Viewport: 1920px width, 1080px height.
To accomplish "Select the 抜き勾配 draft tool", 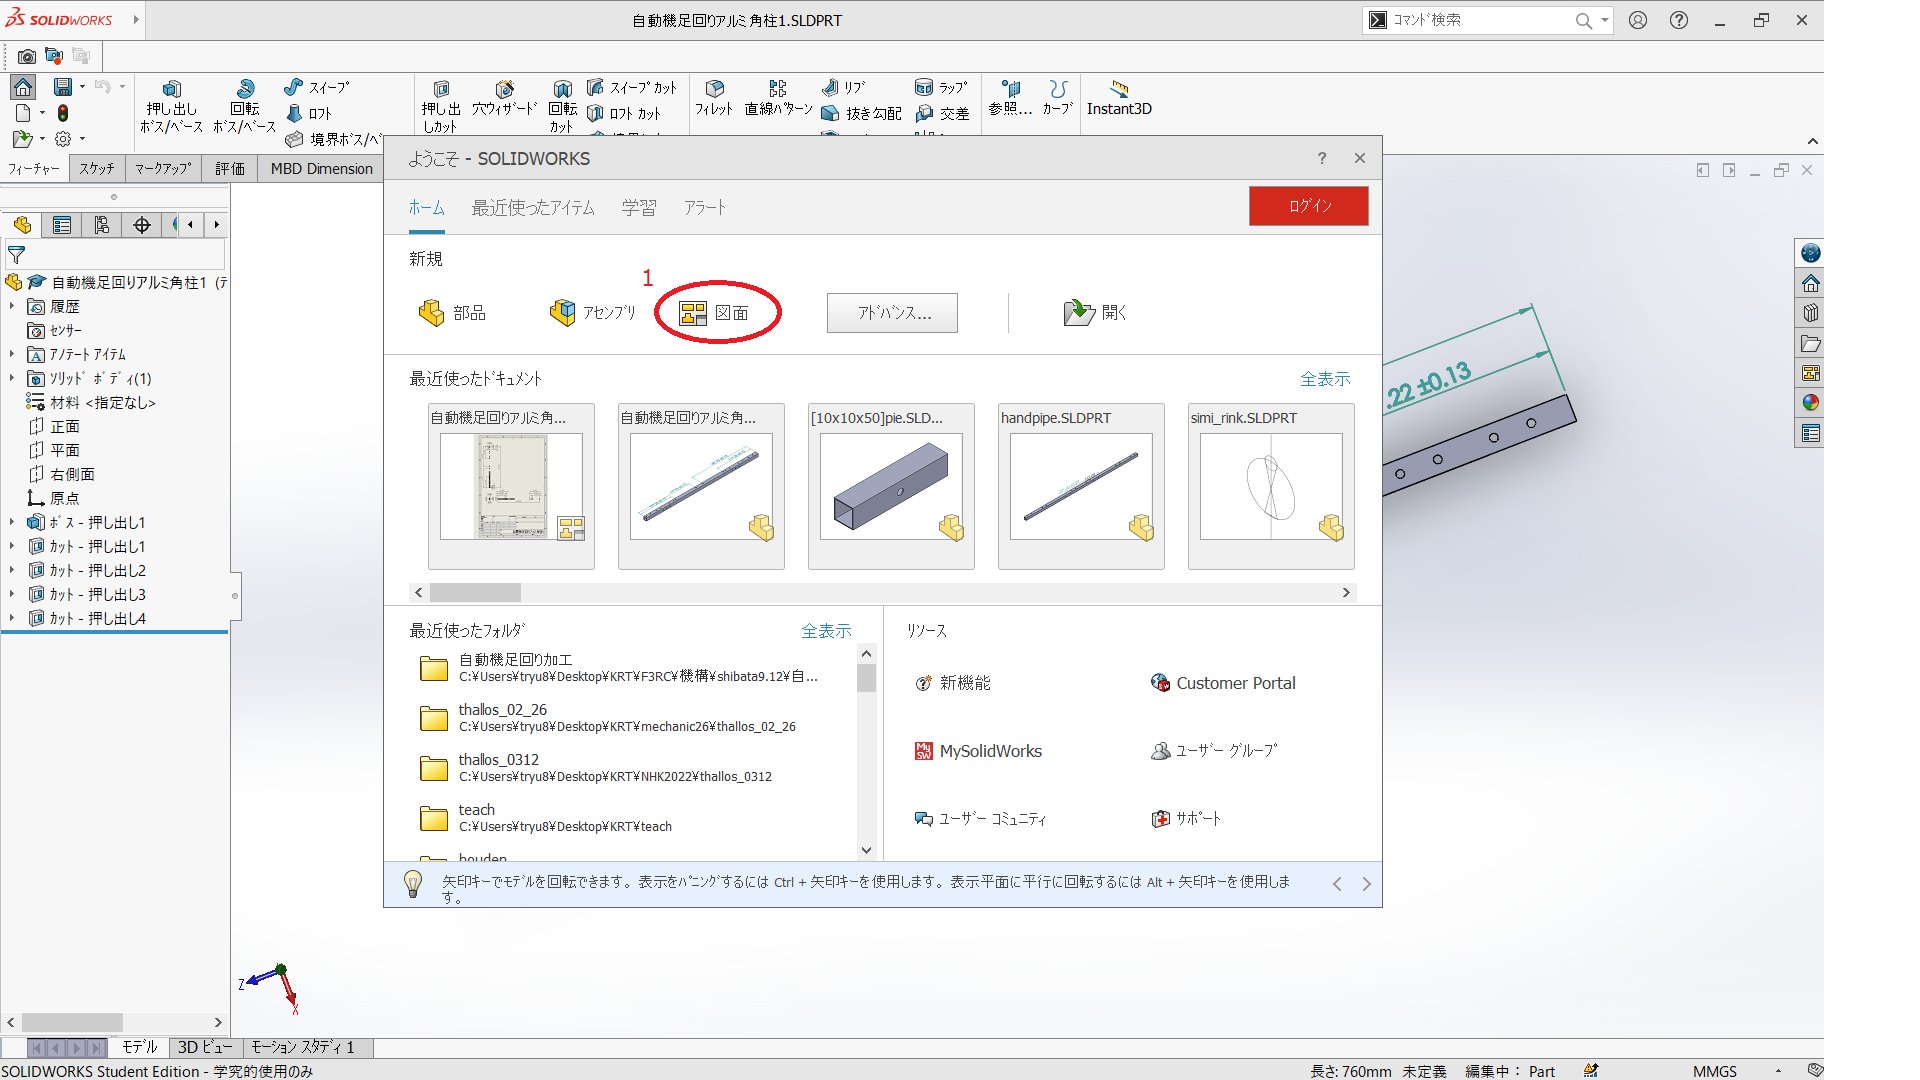I will [861, 114].
